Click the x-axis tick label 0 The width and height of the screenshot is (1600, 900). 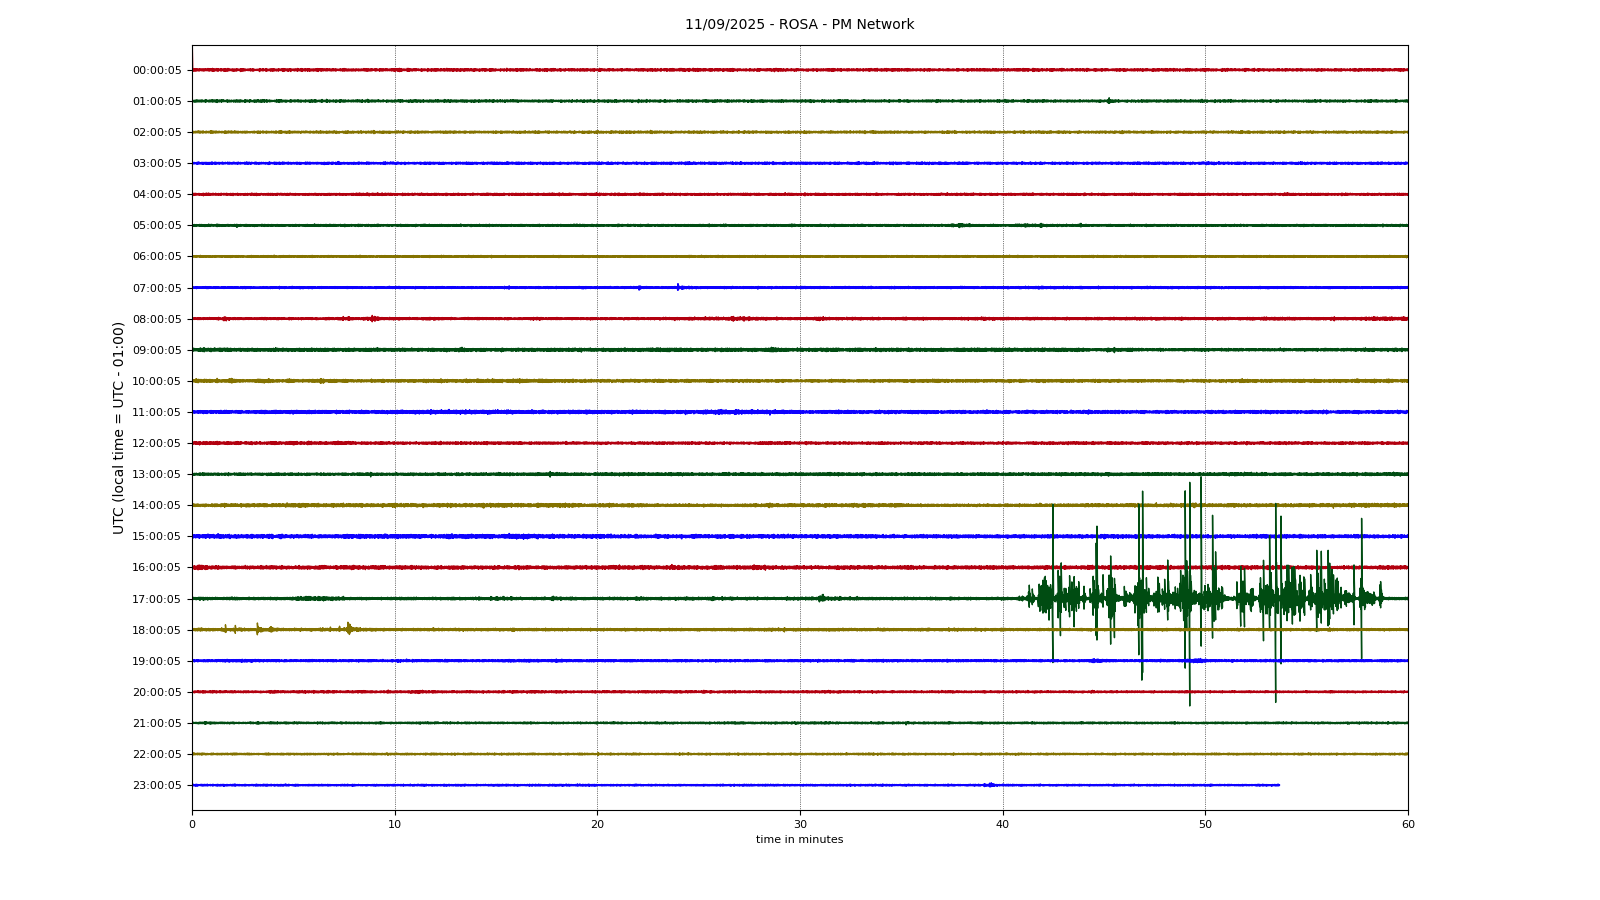tap(192, 824)
